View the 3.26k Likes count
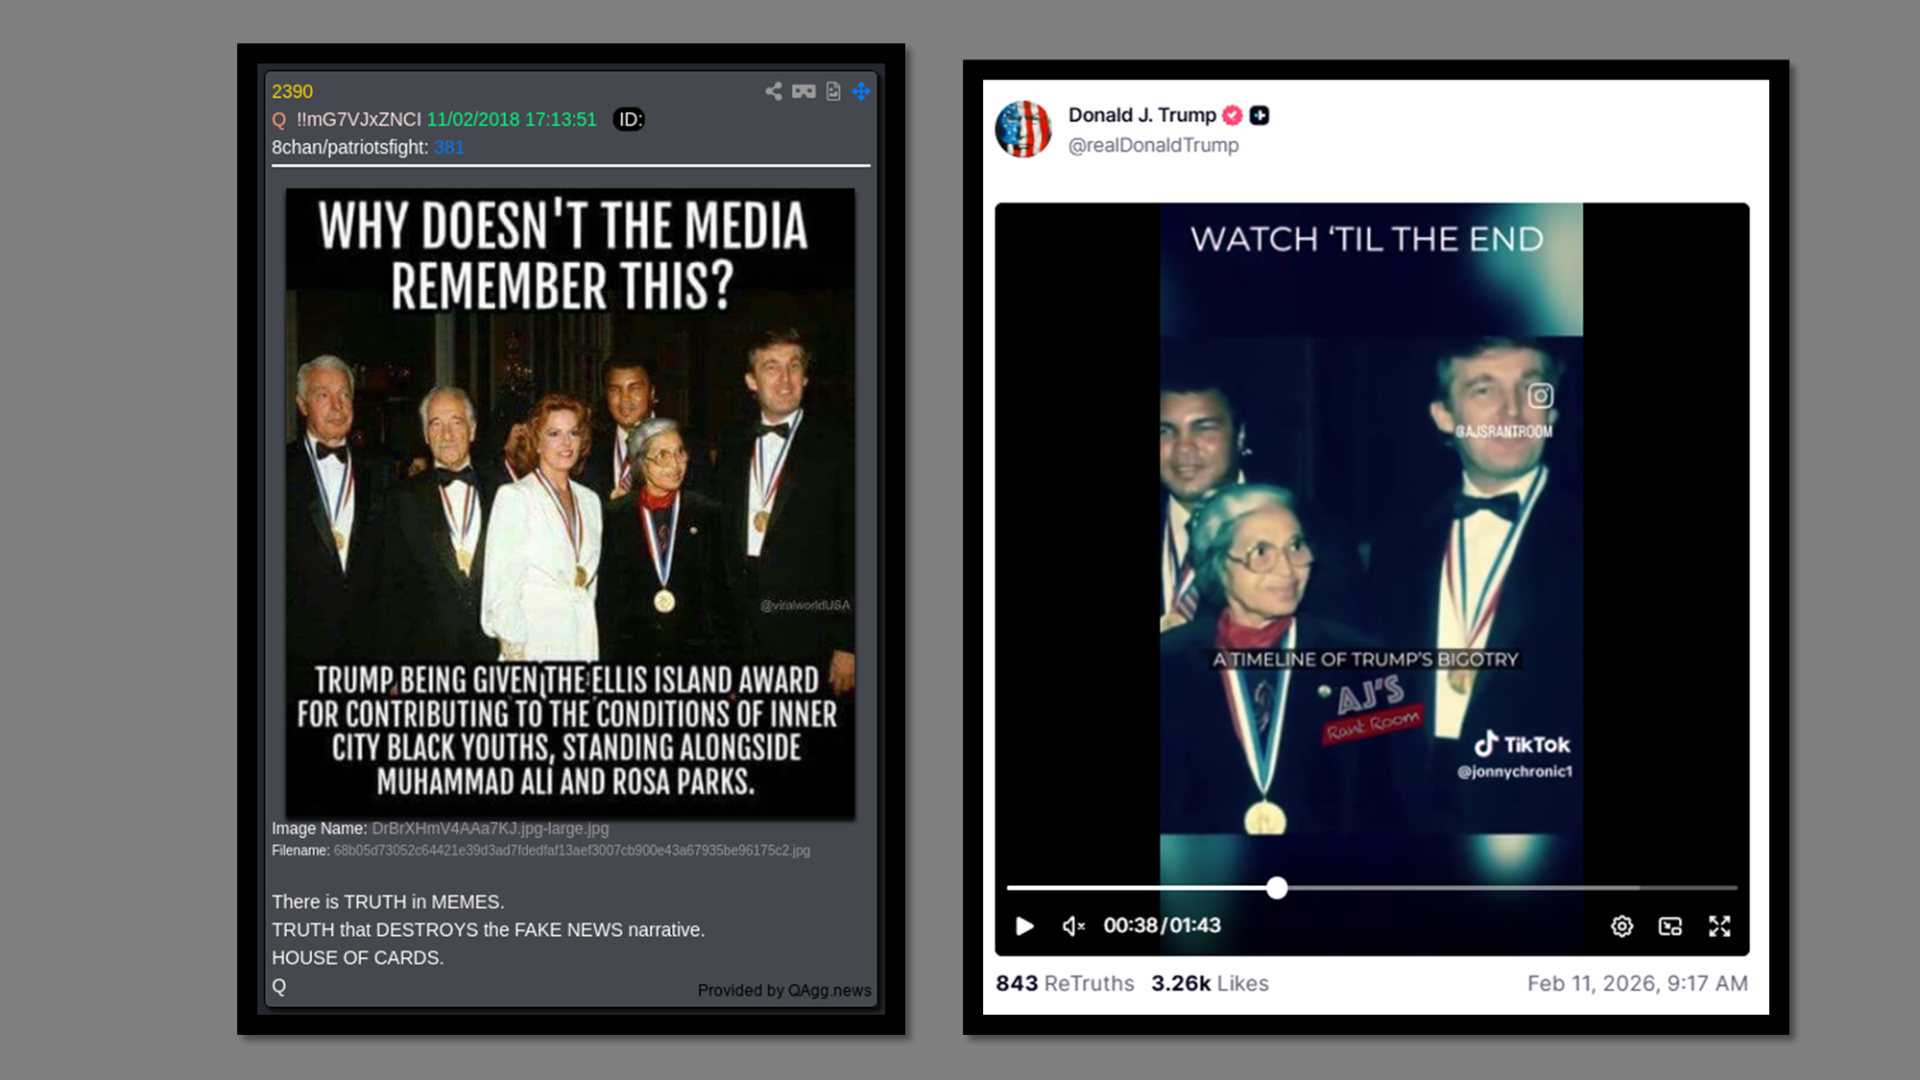Screen dimensions: 1920x1080 click(1210, 983)
